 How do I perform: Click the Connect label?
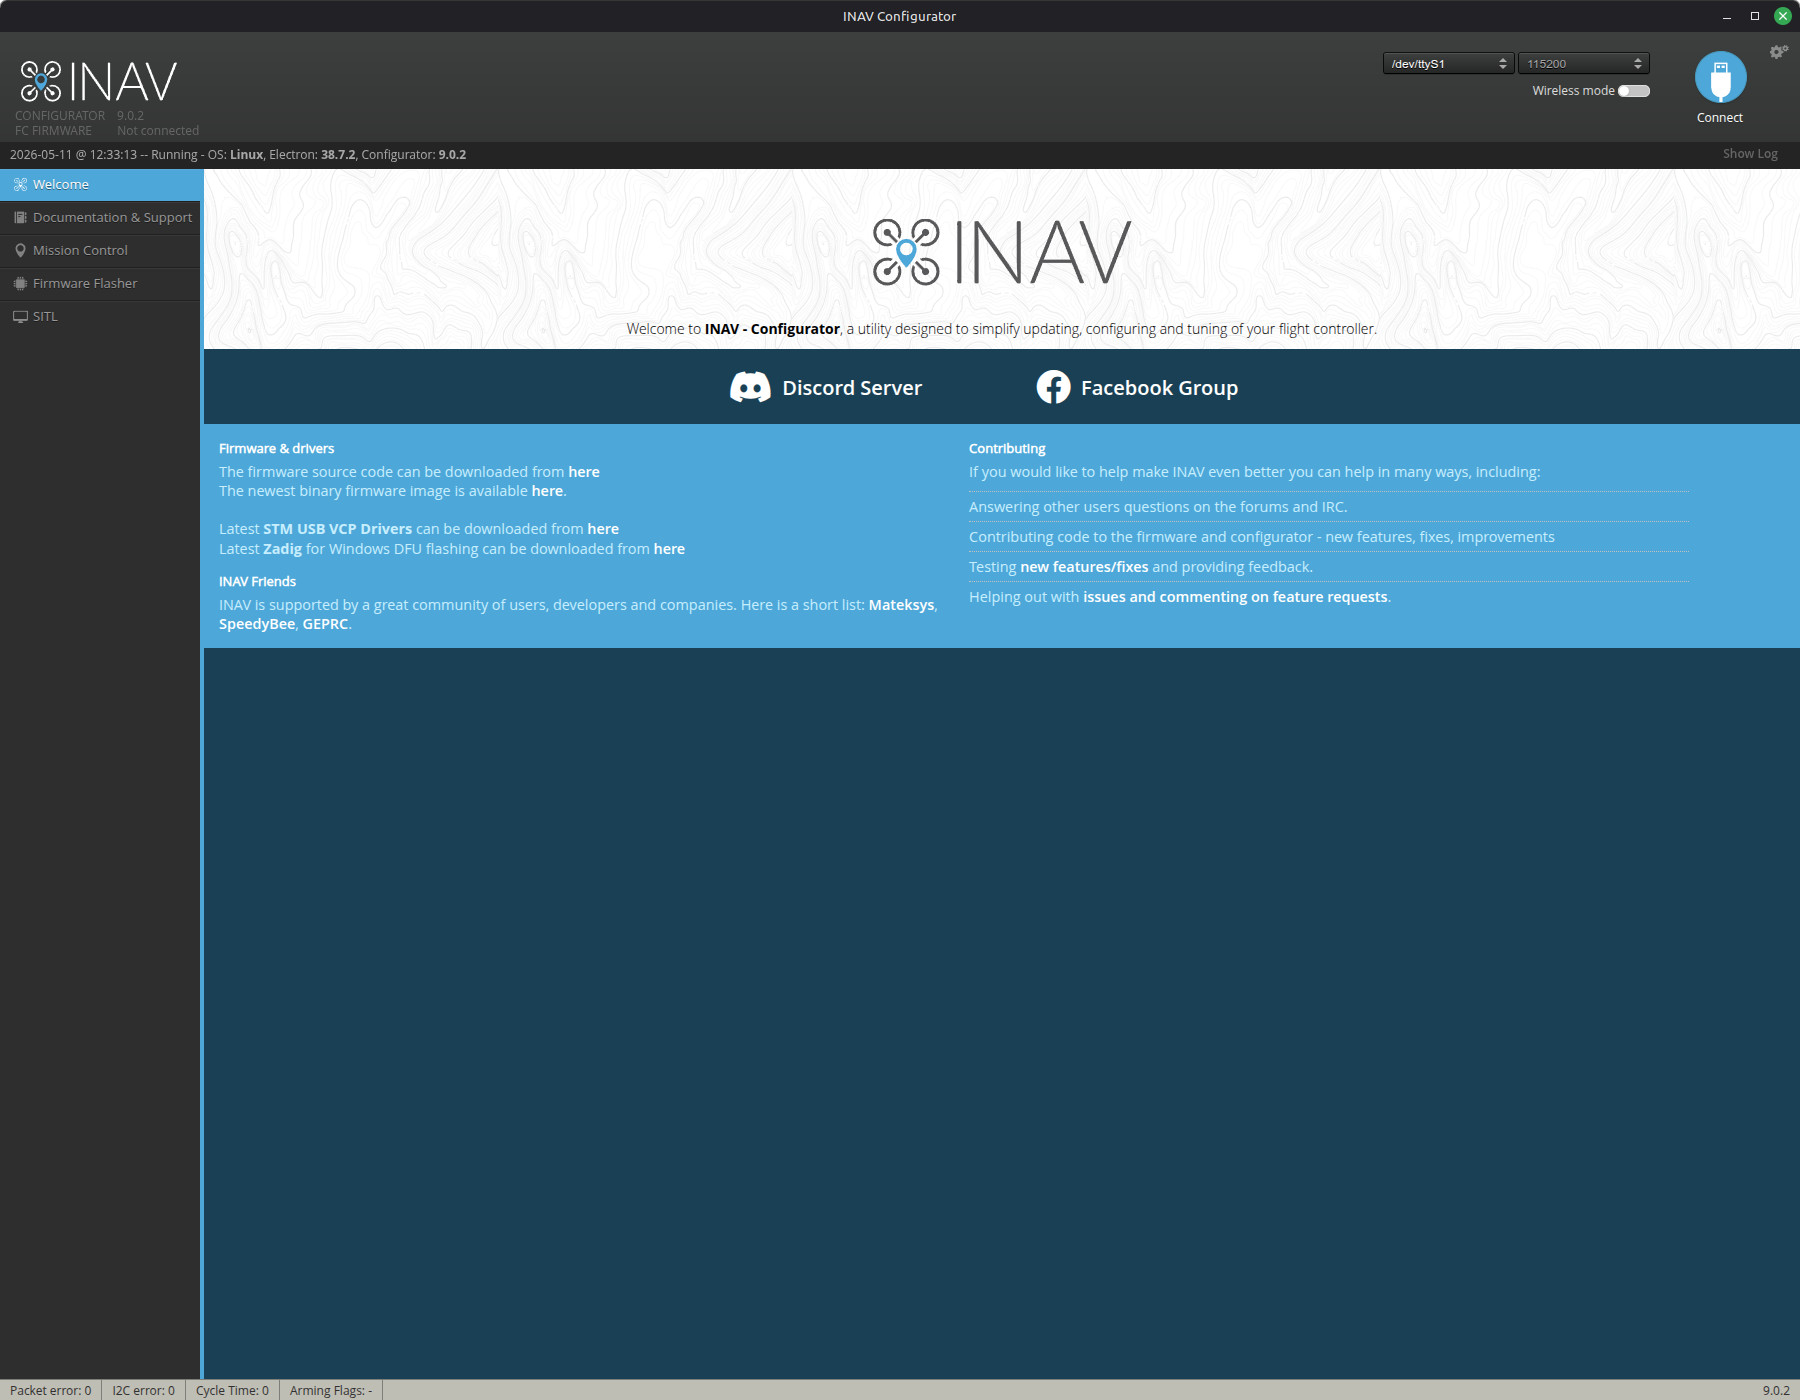pos(1720,118)
